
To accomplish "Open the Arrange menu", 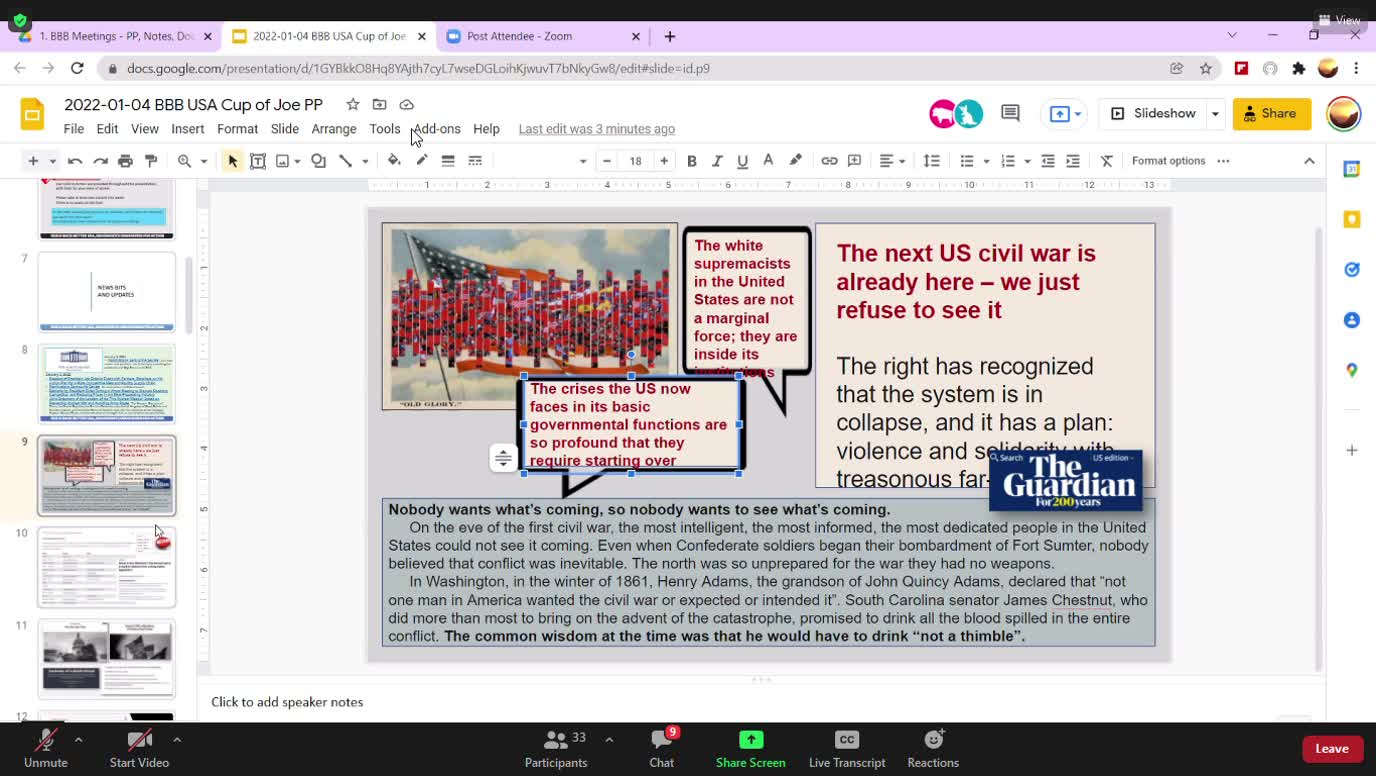I will click(334, 129).
